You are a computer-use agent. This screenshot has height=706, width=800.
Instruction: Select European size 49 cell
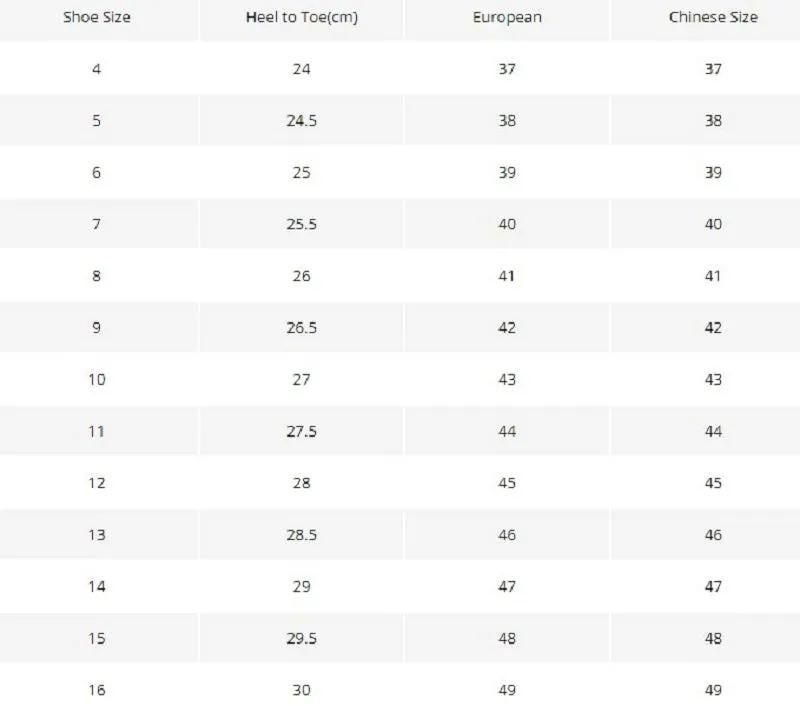click(507, 690)
